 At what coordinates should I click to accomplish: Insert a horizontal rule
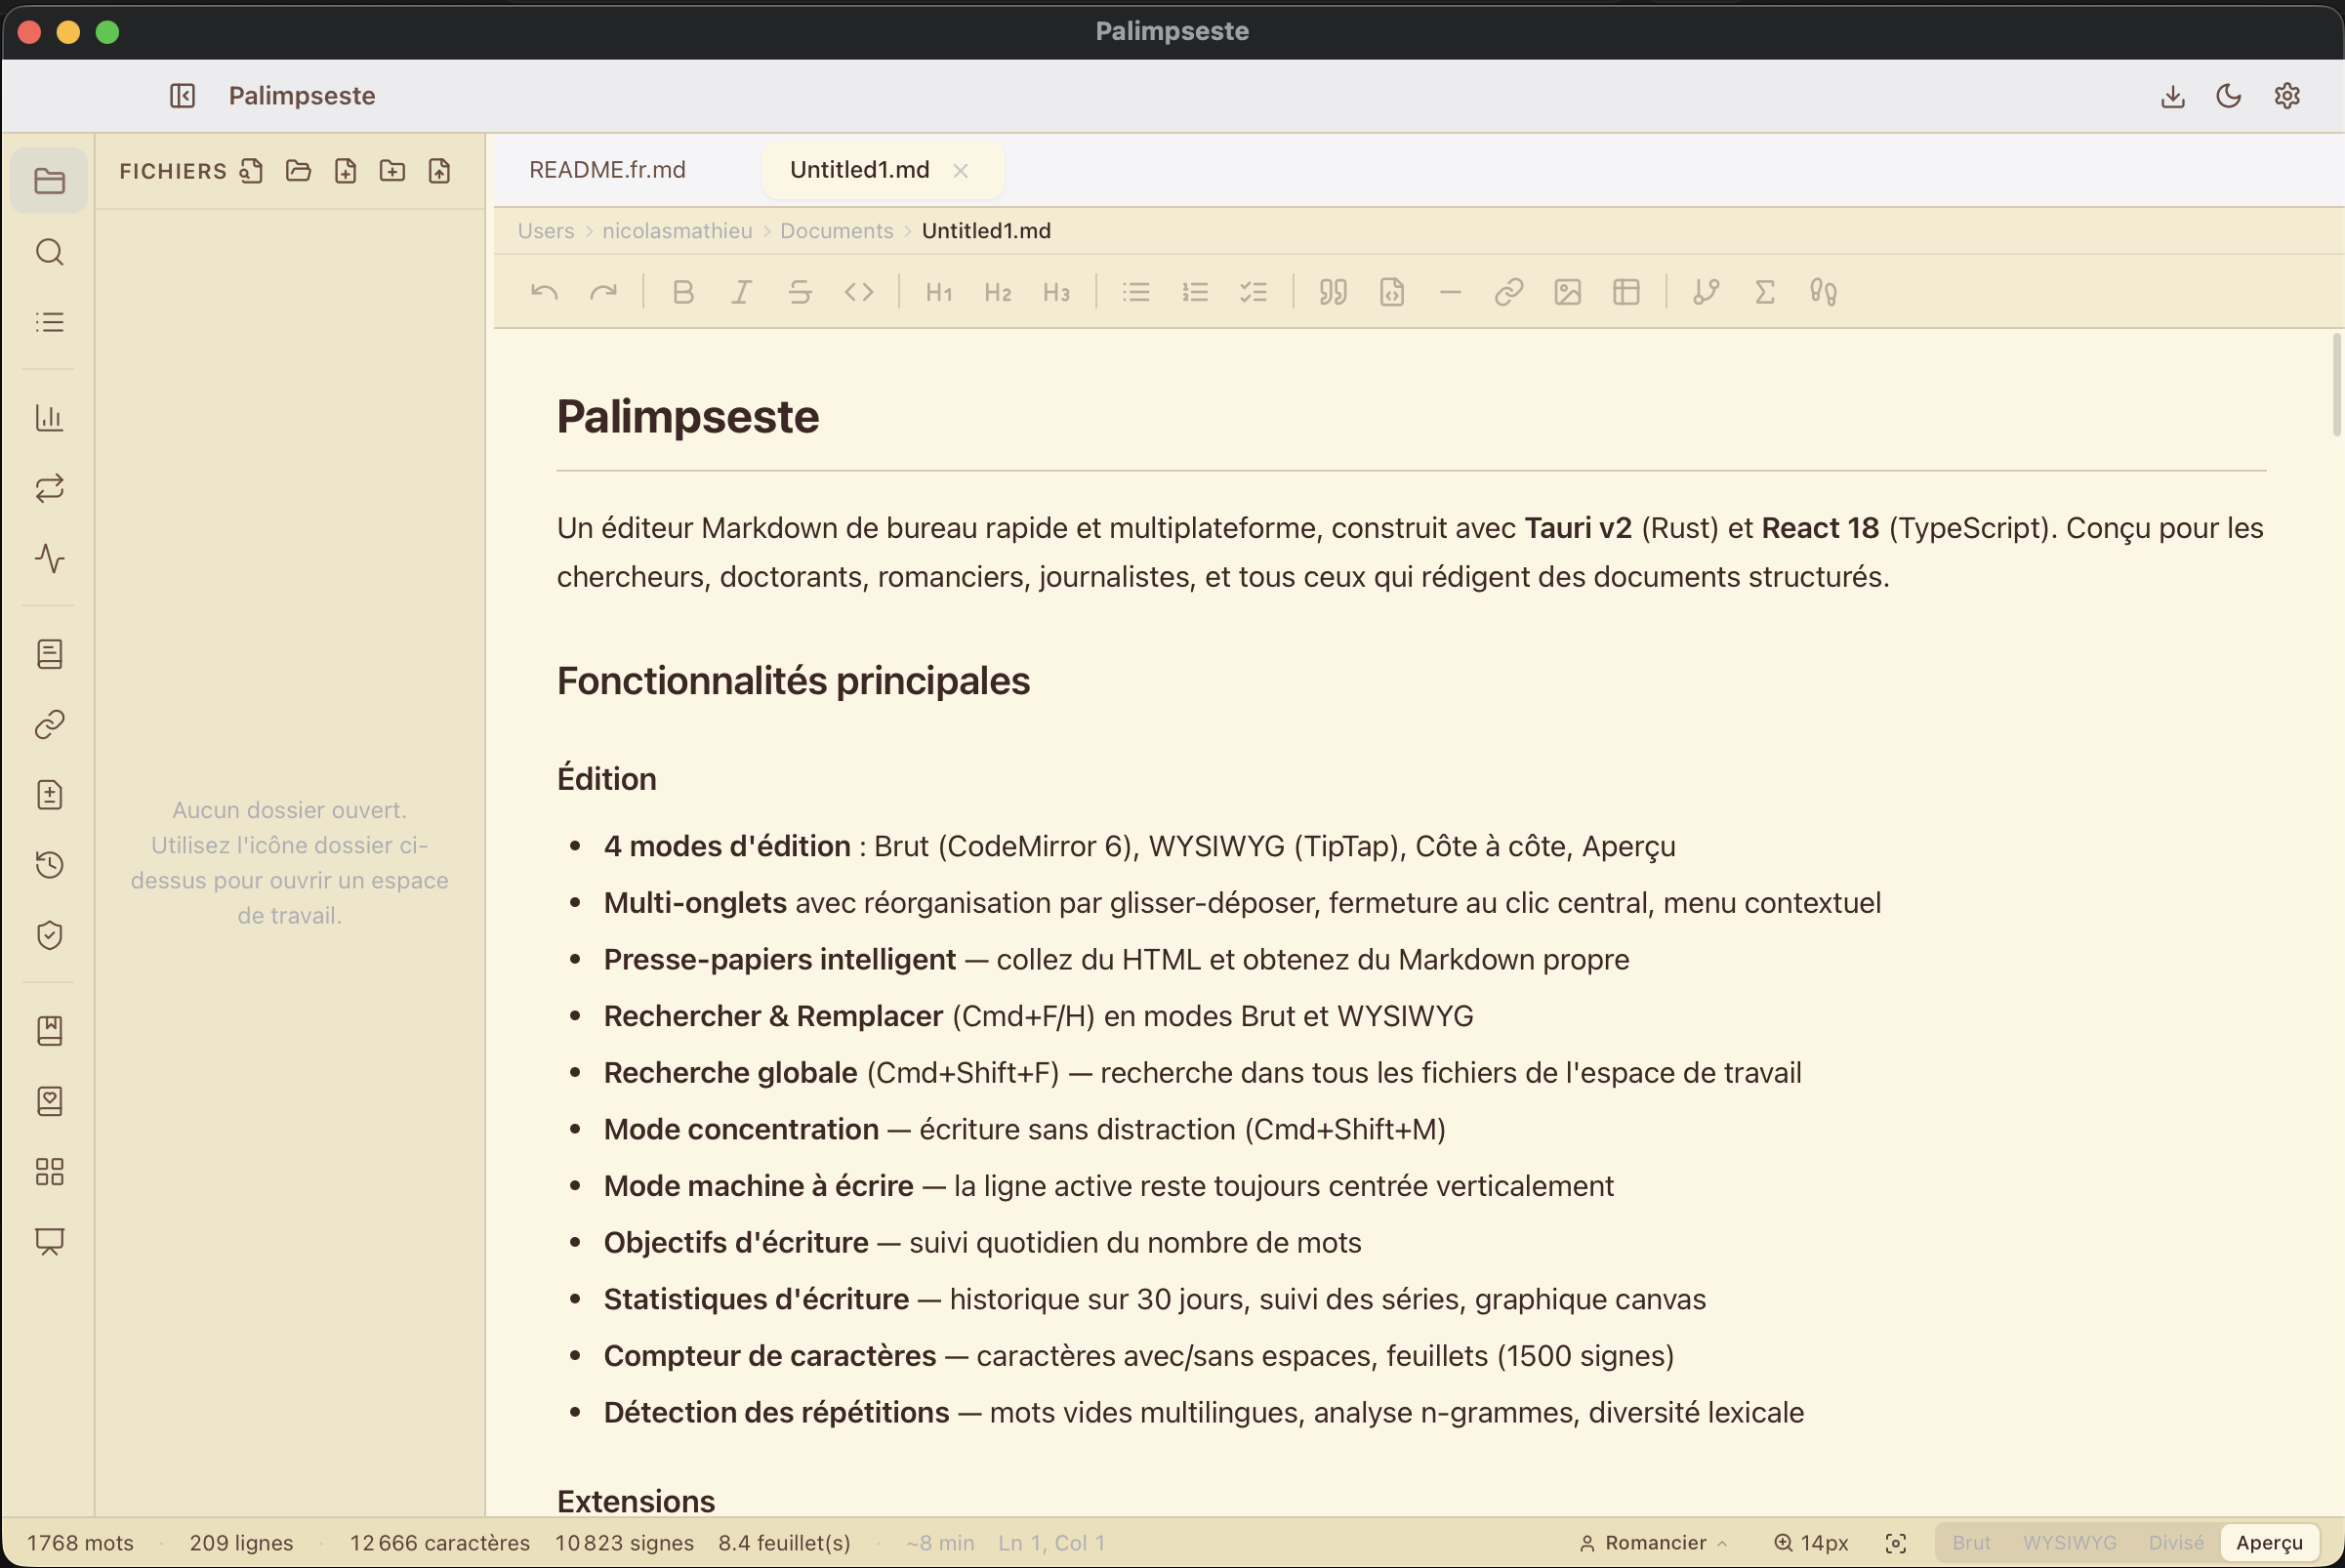[x=1450, y=292]
